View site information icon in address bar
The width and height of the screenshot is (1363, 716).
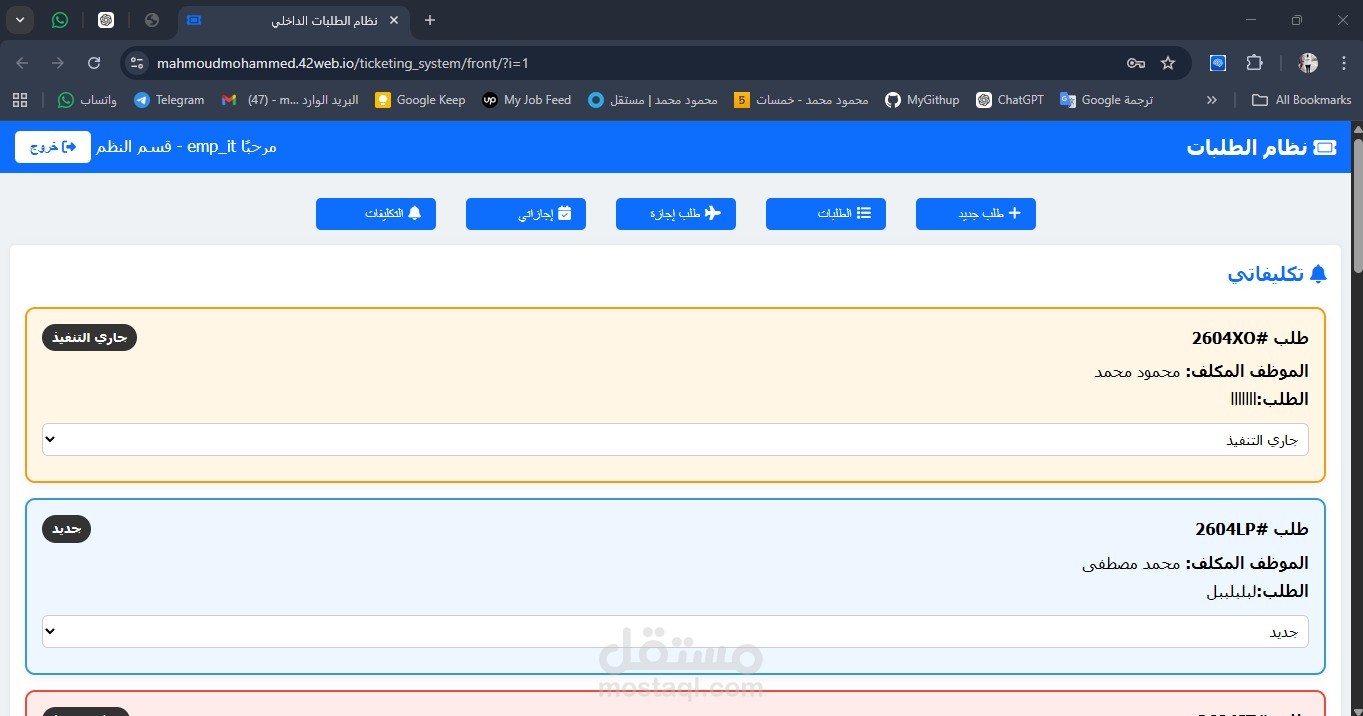click(138, 63)
